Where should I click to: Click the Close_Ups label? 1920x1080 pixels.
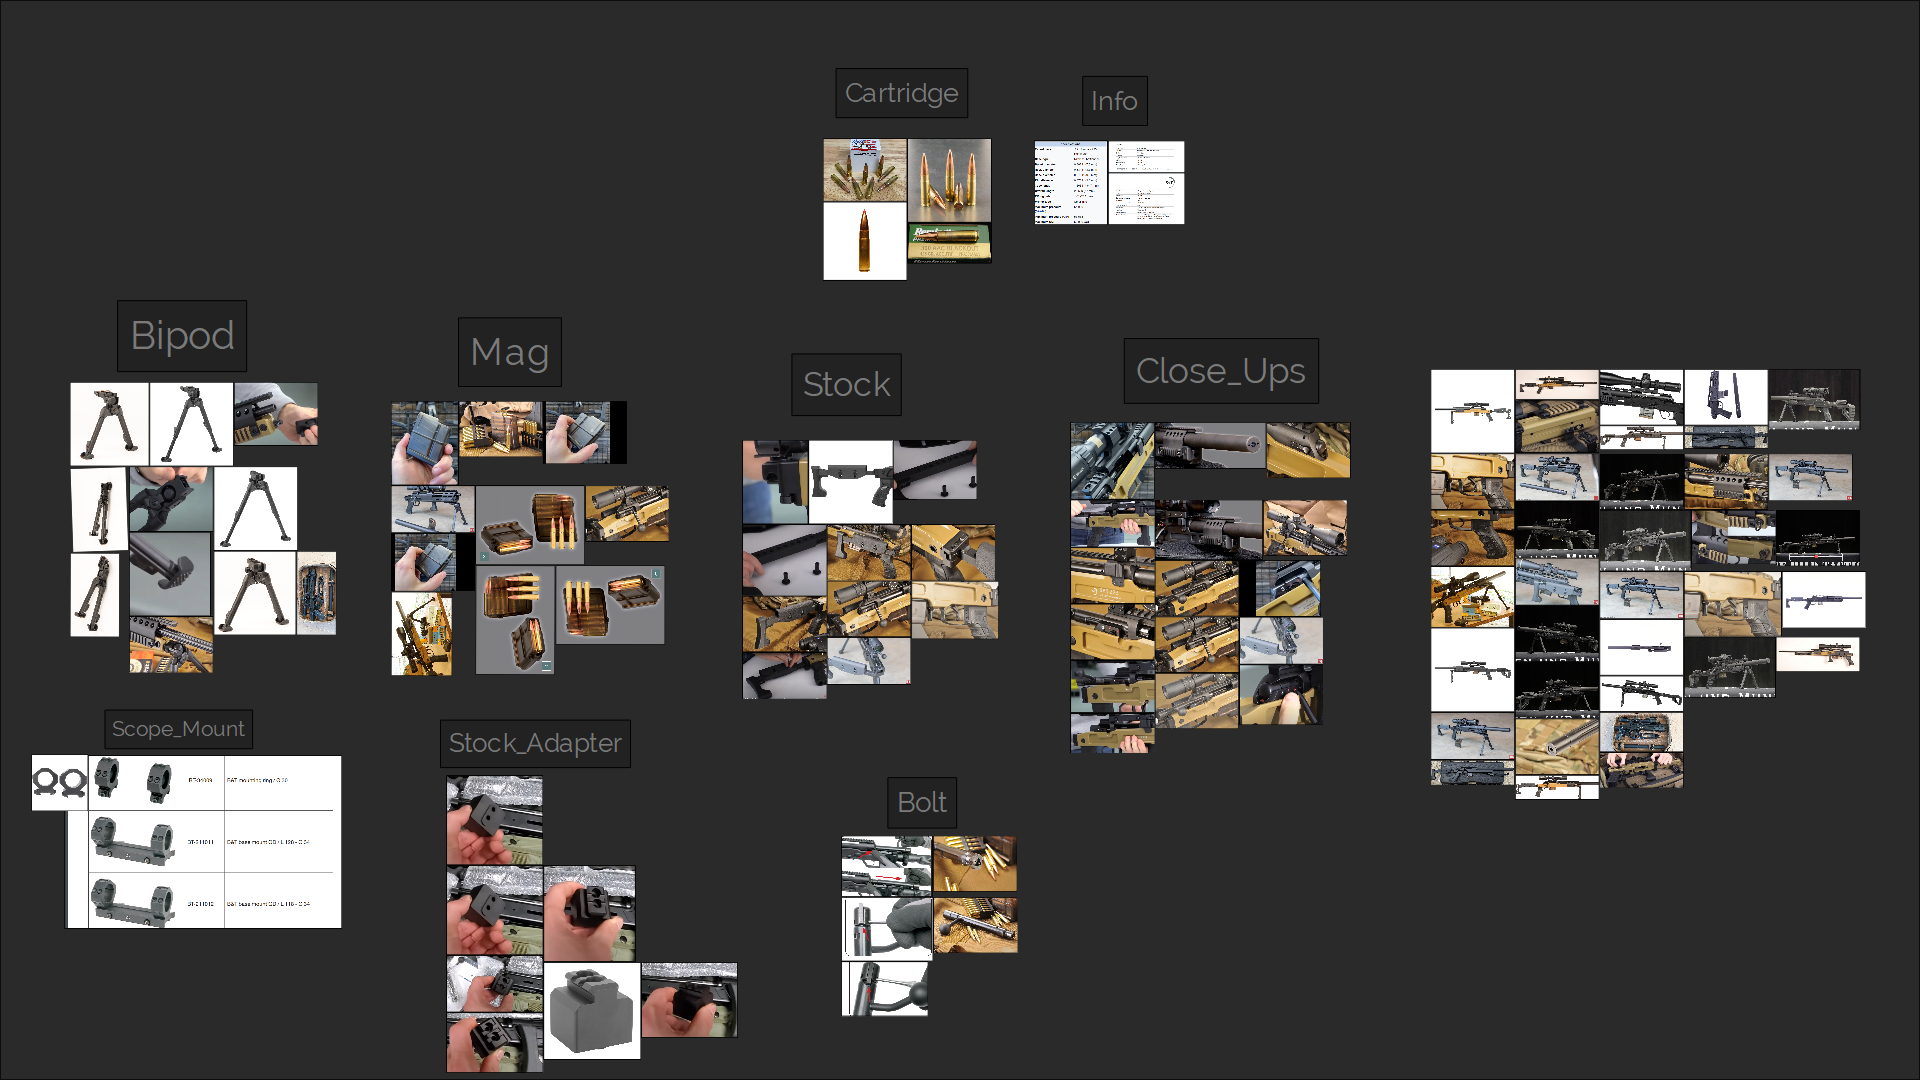click(1220, 371)
